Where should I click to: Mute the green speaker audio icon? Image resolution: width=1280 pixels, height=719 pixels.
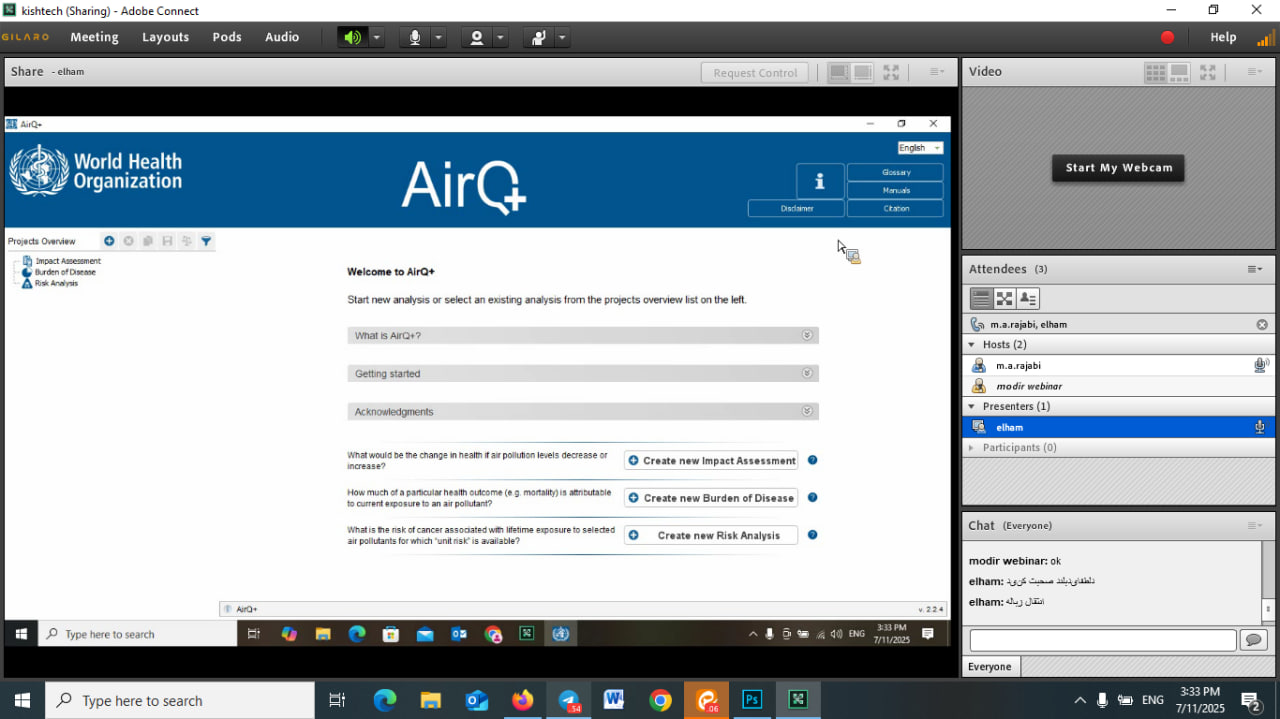pyautogui.click(x=352, y=37)
